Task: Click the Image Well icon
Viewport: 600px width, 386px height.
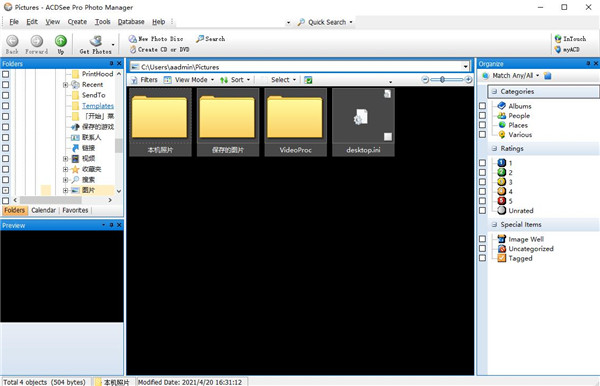Action: point(502,239)
